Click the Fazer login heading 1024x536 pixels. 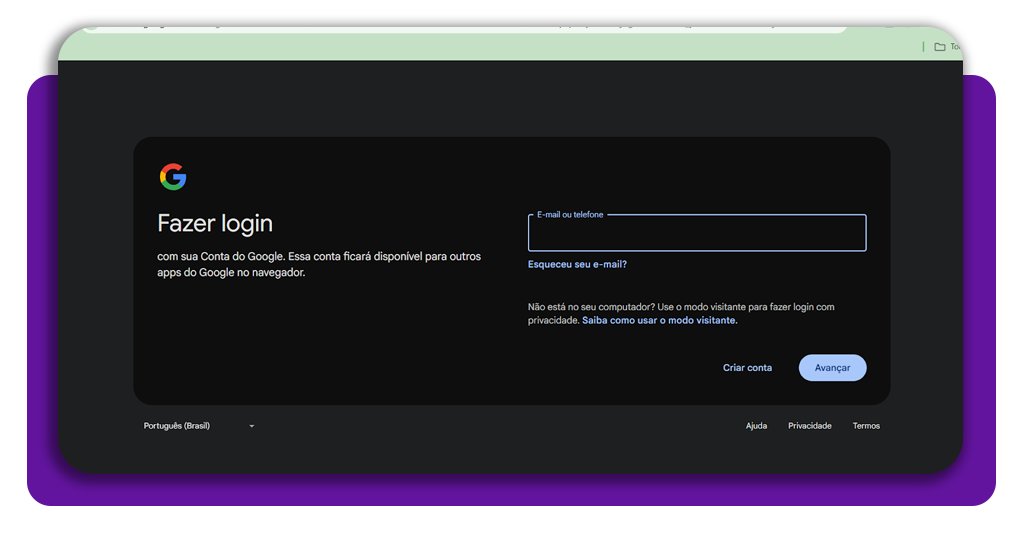pyautogui.click(x=215, y=223)
